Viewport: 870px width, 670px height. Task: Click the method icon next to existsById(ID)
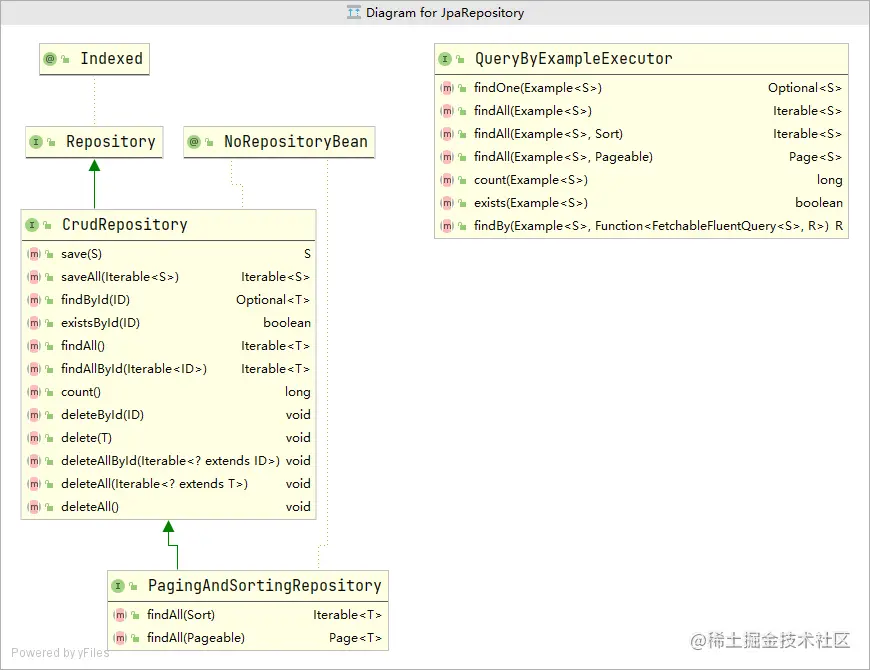[x=34, y=323]
